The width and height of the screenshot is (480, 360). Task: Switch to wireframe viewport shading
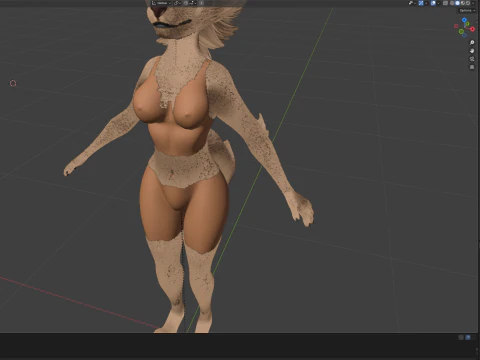[x=452, y=3]
